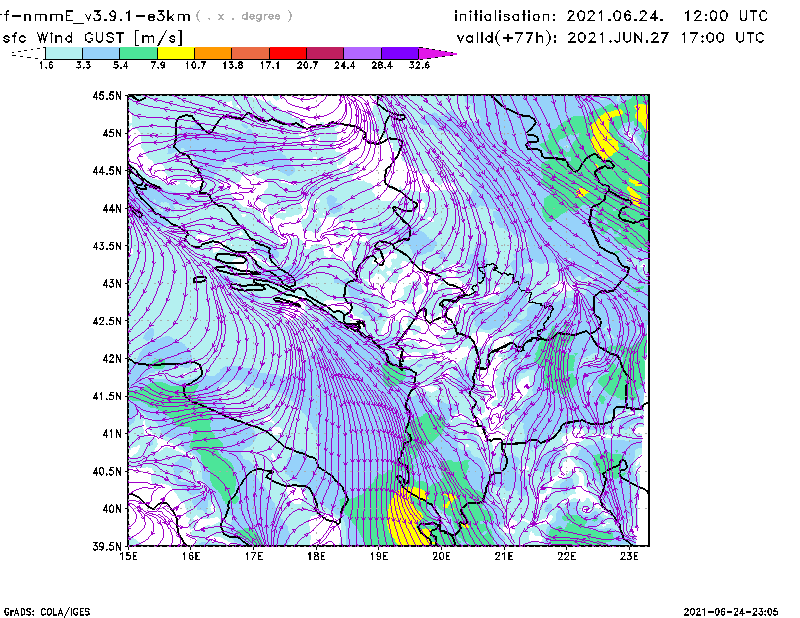This screenshot has height=618, width=800.
Task: Click the '41.5N' latitude label
Action: click(x=108, y=396)
